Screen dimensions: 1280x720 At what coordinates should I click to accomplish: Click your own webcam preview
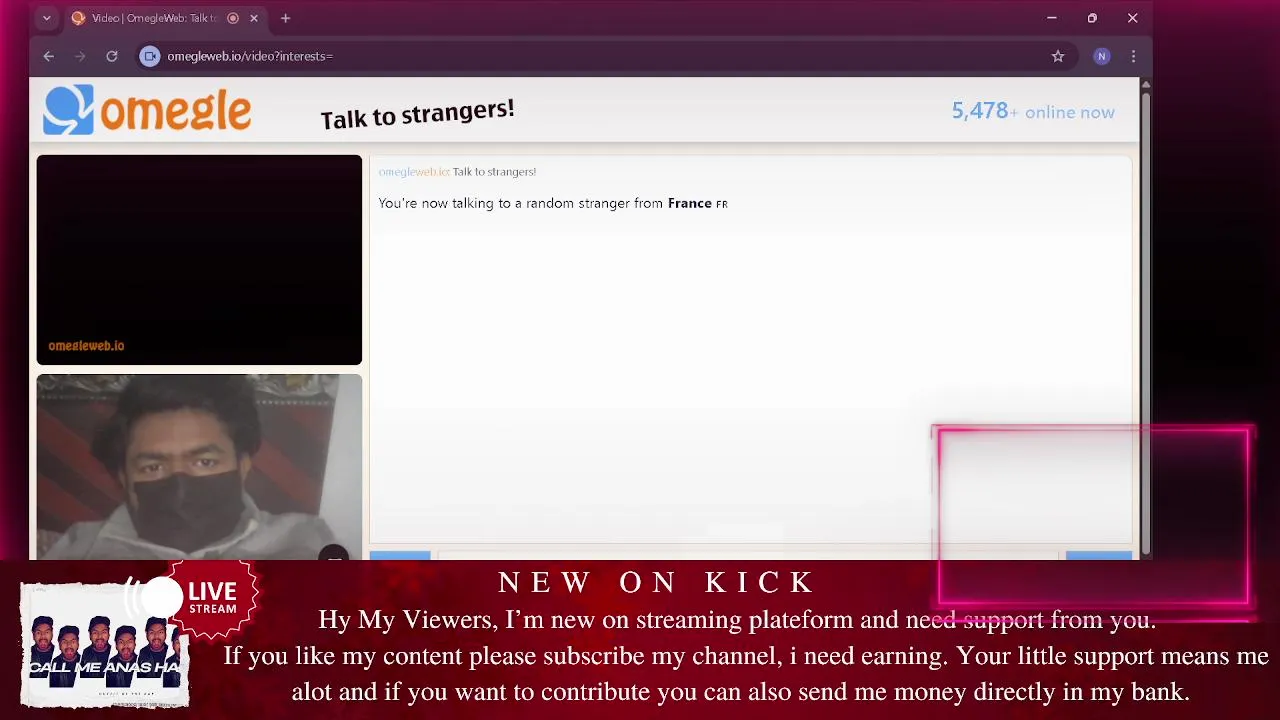pyautogui.click(x=199, y=467)
